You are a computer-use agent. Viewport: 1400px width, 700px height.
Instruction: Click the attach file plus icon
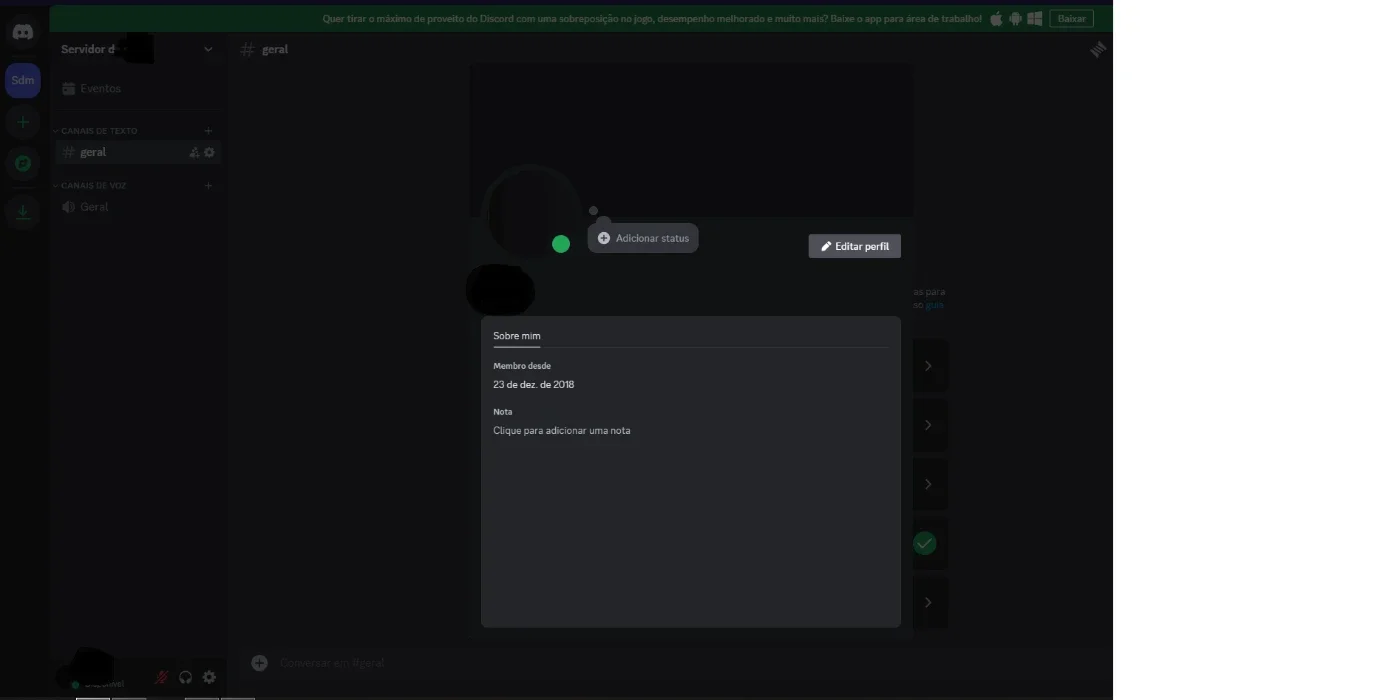coord(259,663)
